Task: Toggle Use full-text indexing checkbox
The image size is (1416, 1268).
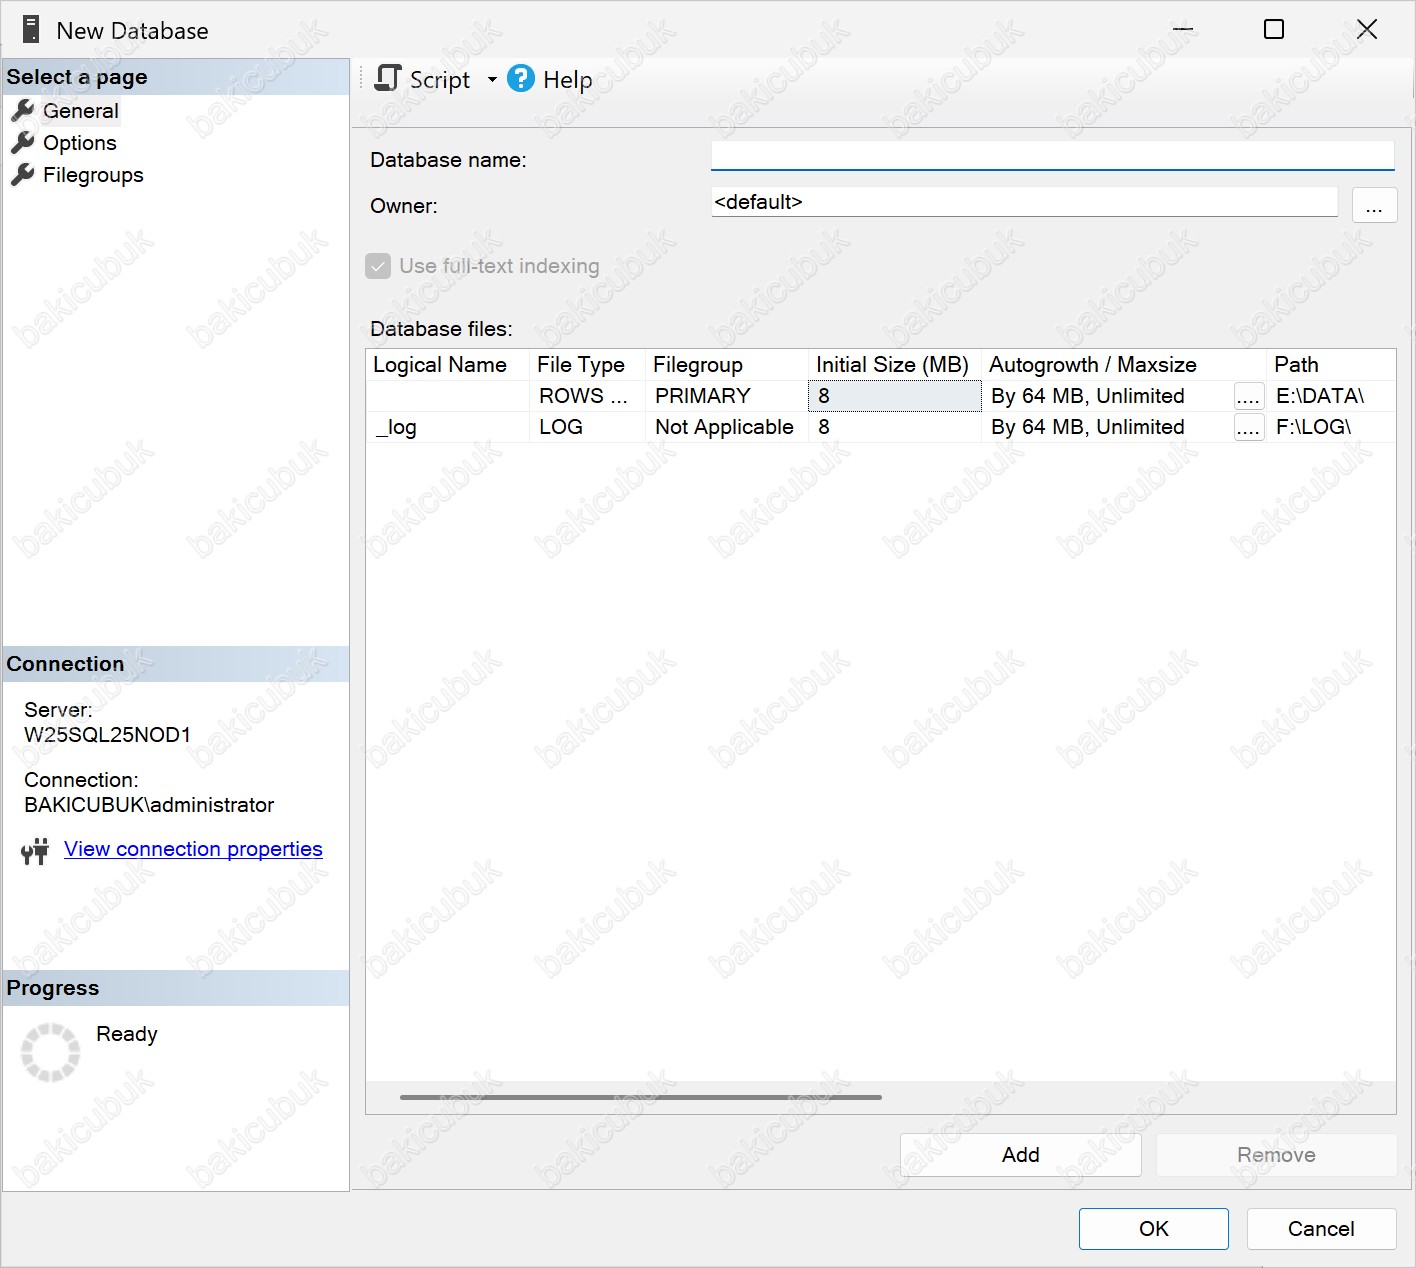Action: [378, 266]
